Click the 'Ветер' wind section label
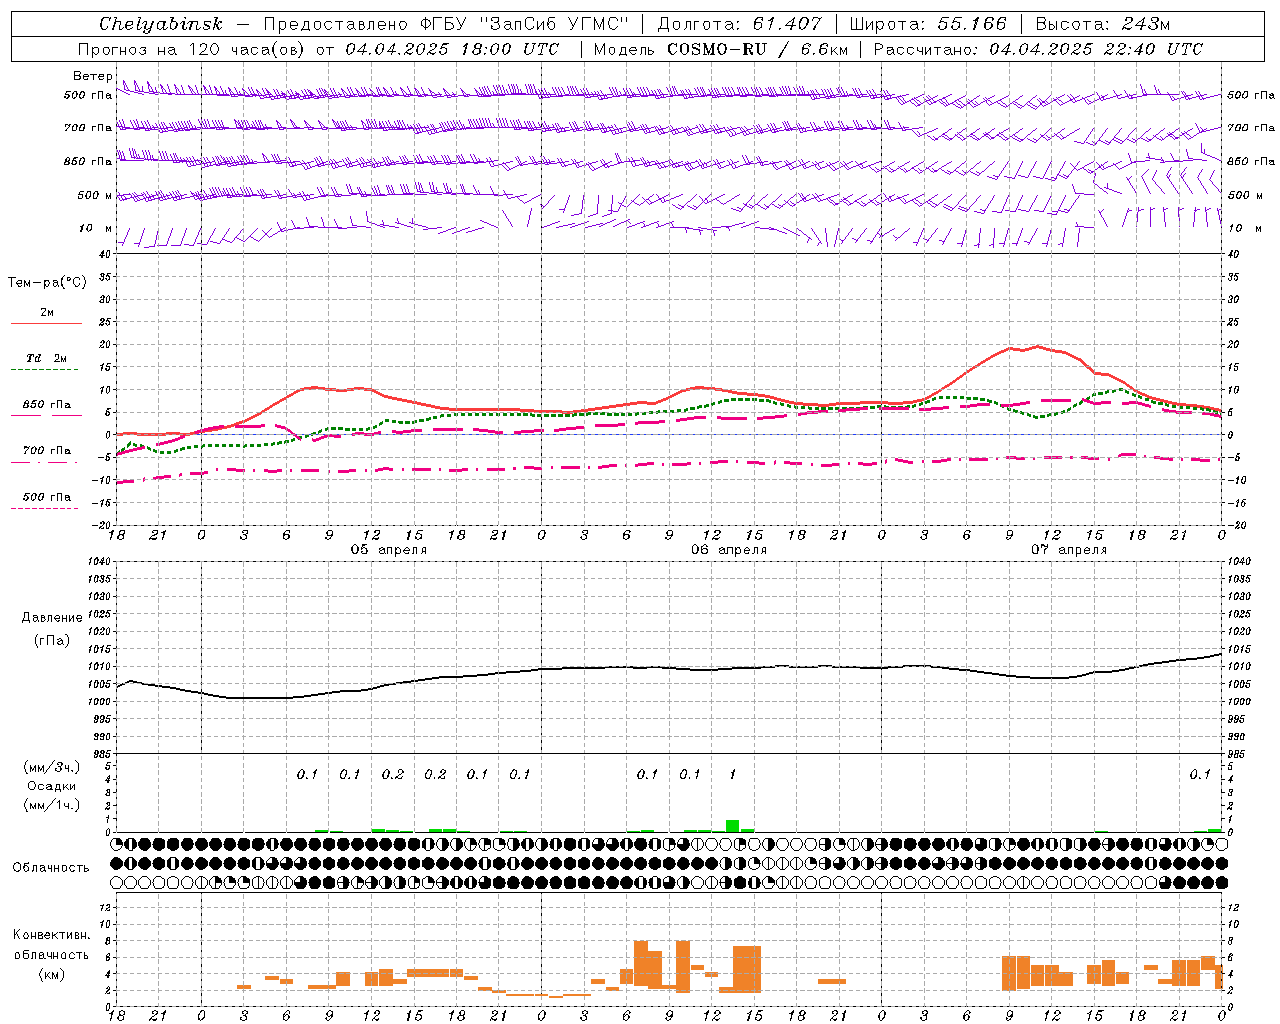 pyautogui.click(x=93, y=76)
